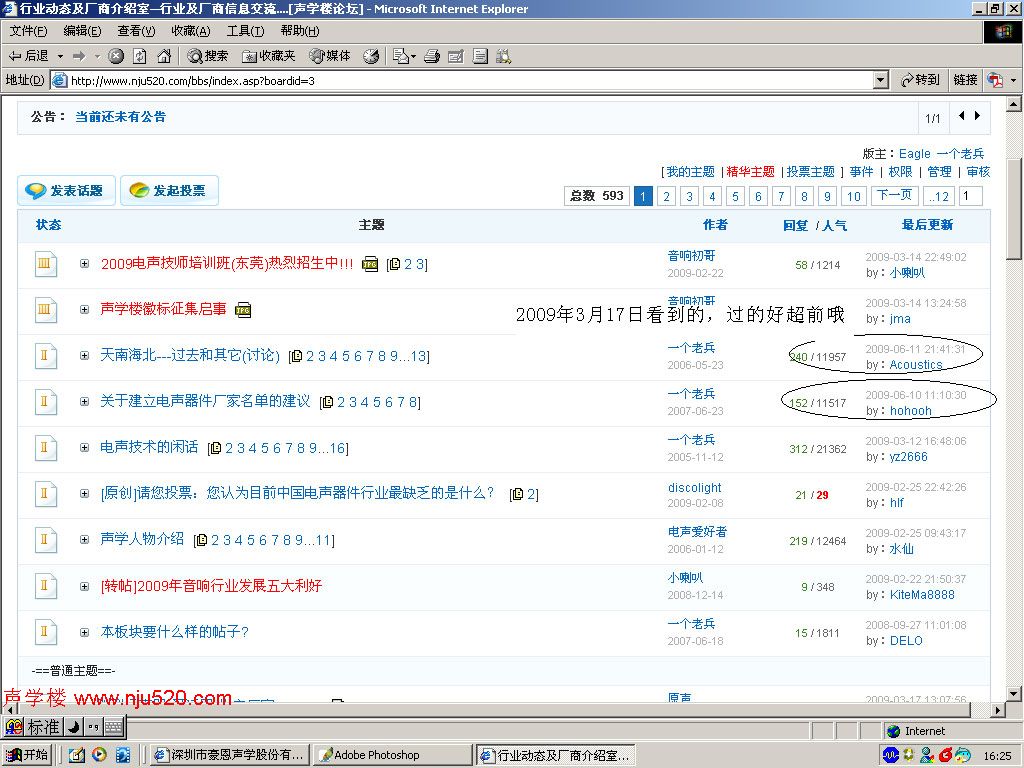The height and width of the screenshot is (768, 1024).
Task: Open the History toolbar icon
Action: tap(371, 56)
